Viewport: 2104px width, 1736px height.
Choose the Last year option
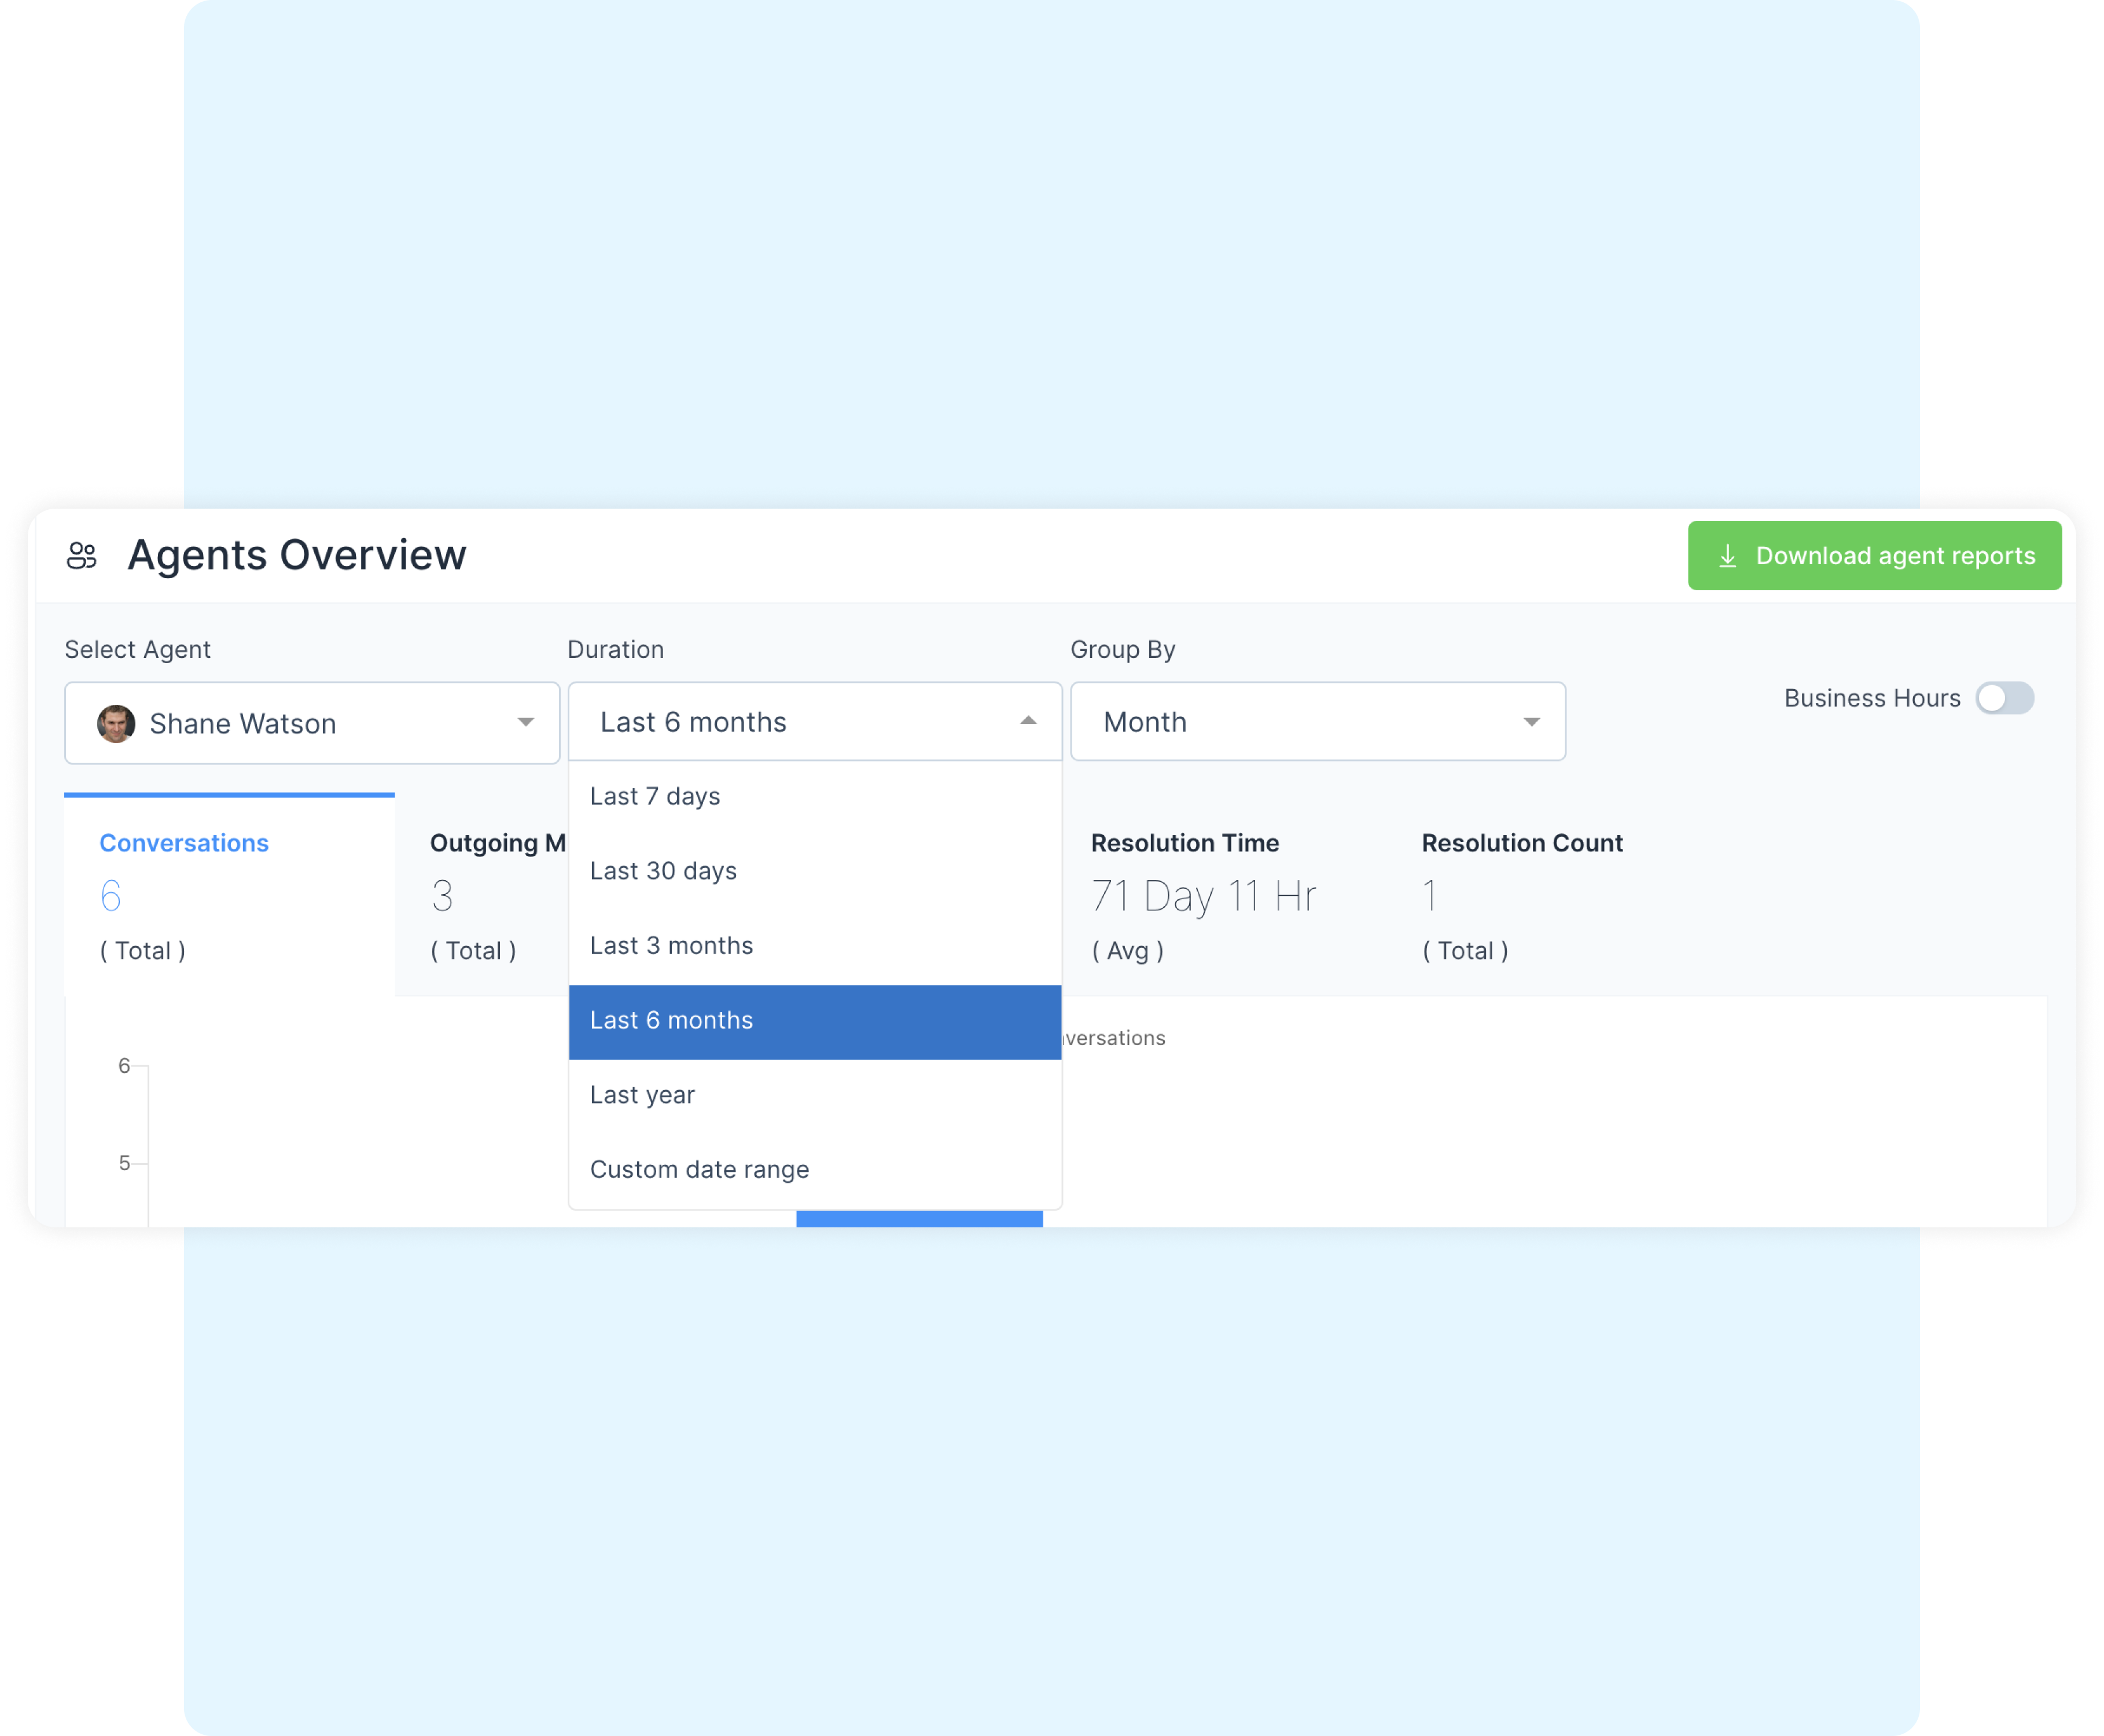642,1095
